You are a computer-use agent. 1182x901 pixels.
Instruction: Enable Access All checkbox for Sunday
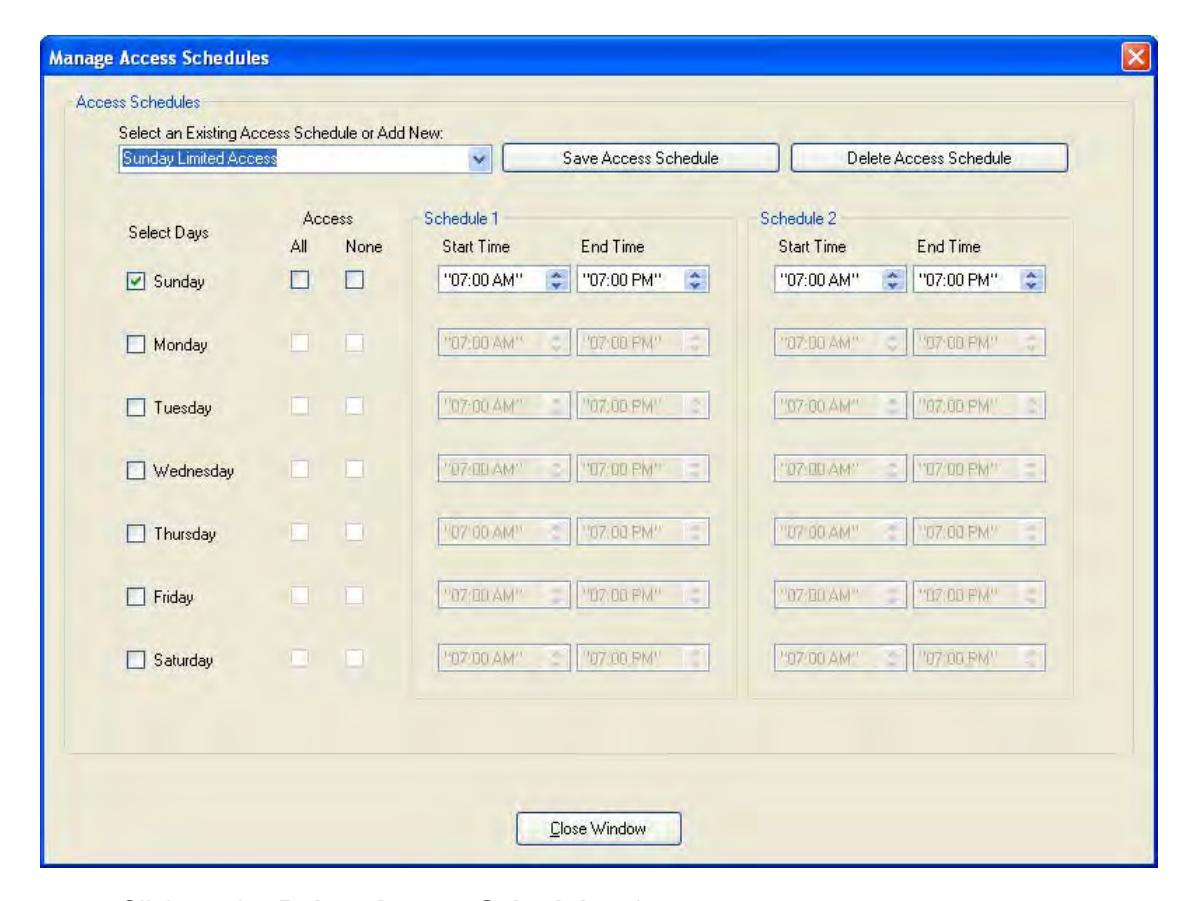click(x=300, y=280)
